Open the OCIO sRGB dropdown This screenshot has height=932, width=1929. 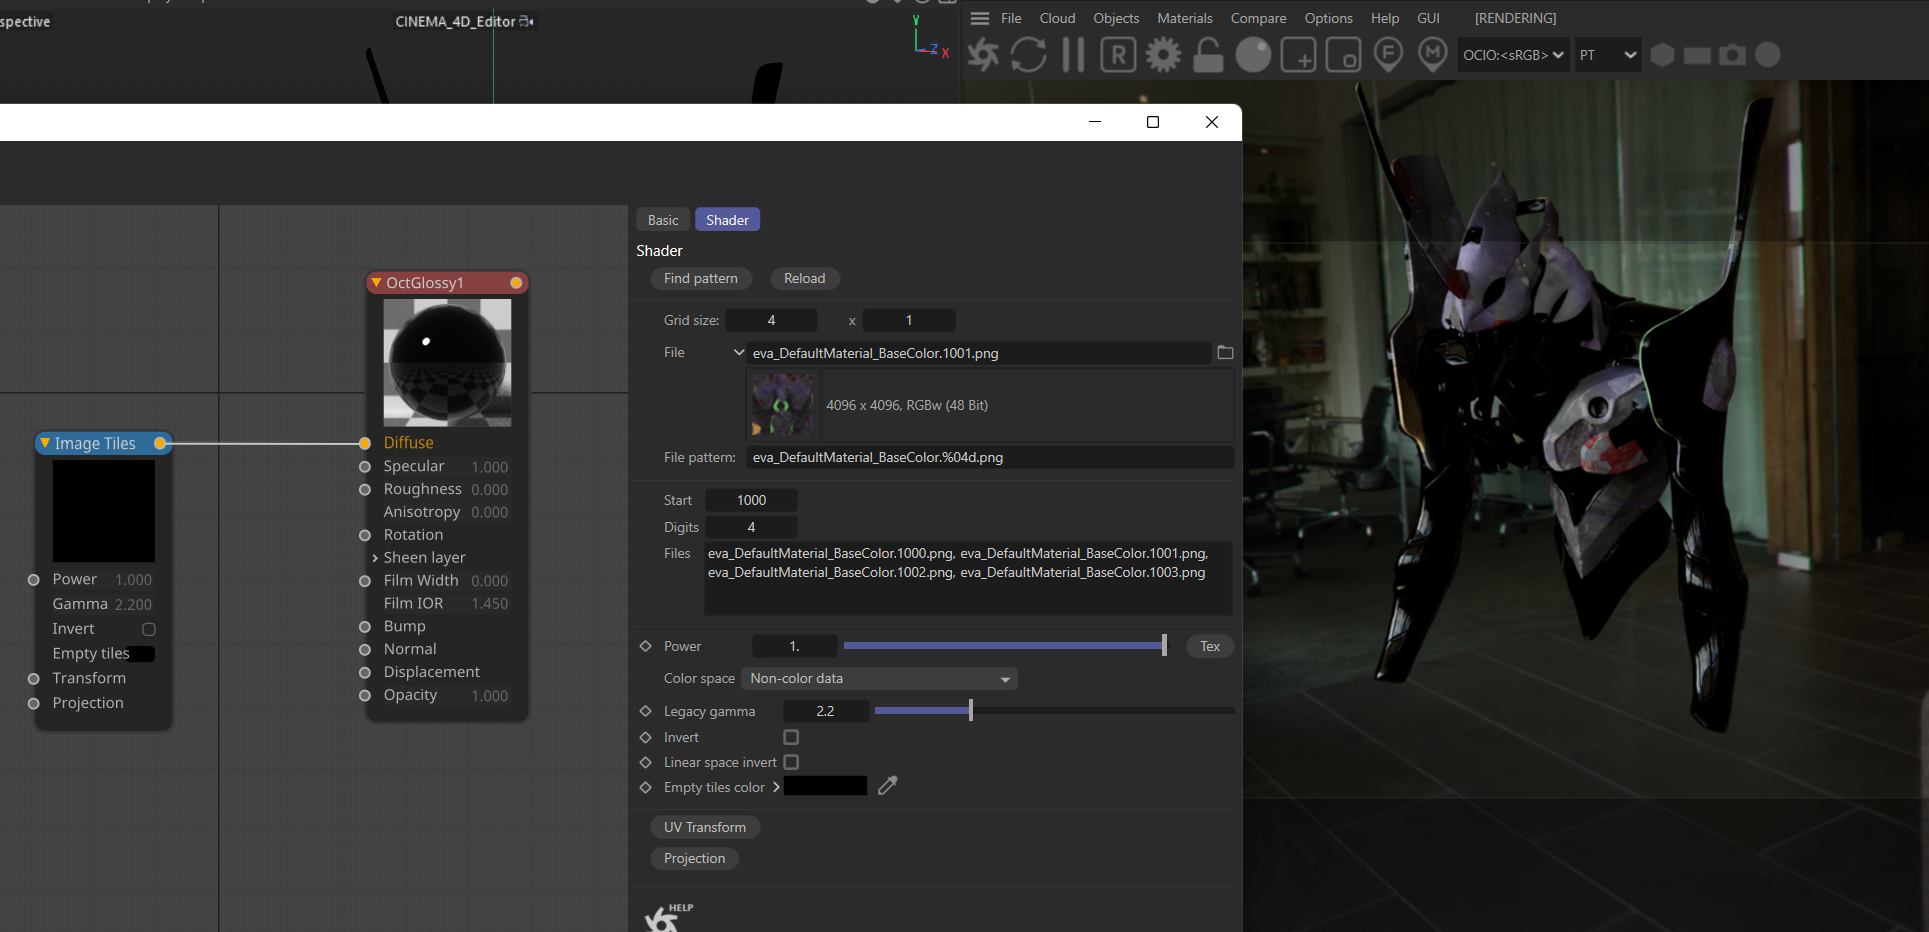[1513, 55]
